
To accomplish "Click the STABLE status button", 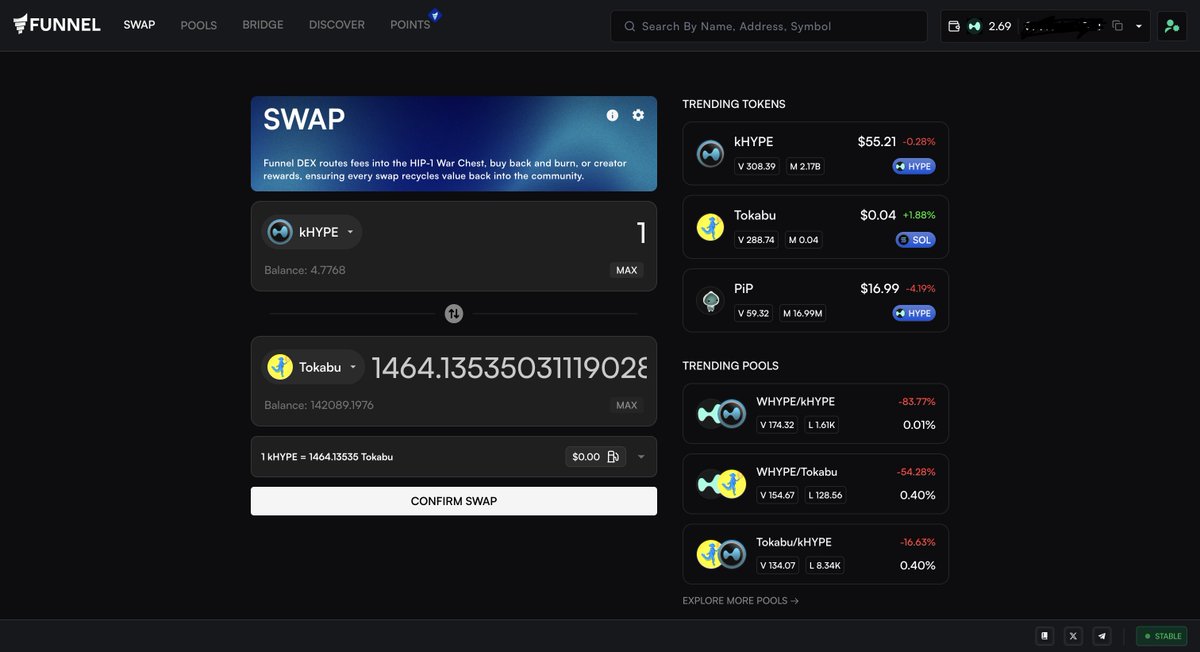I will pyautogui.click(x=1162, y=636).
